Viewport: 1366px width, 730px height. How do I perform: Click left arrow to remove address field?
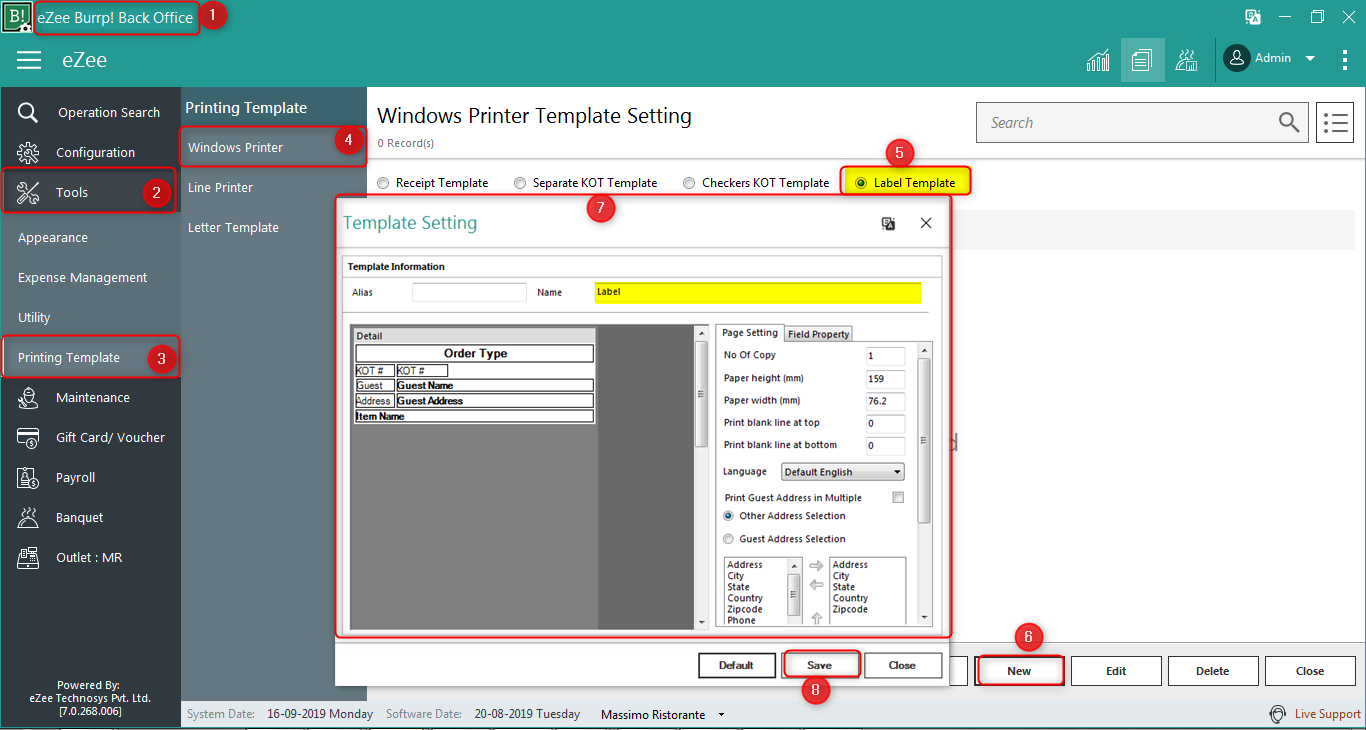(816, 585)
